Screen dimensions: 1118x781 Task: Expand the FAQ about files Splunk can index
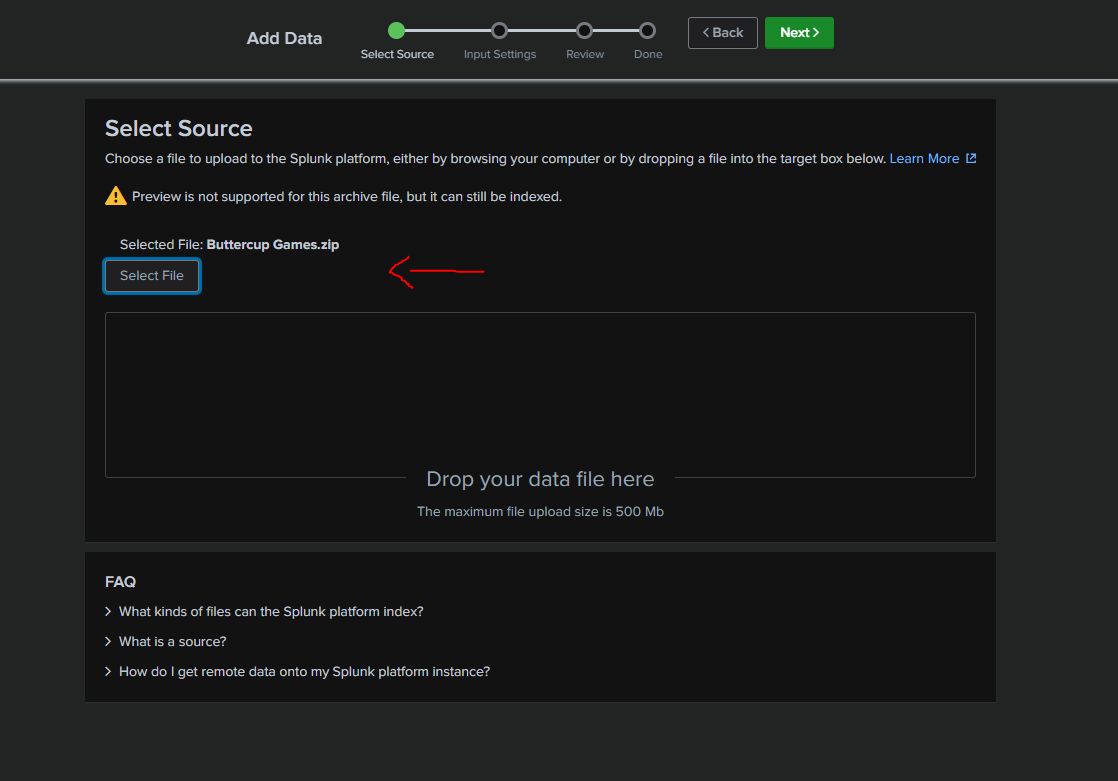pos(270,611)
